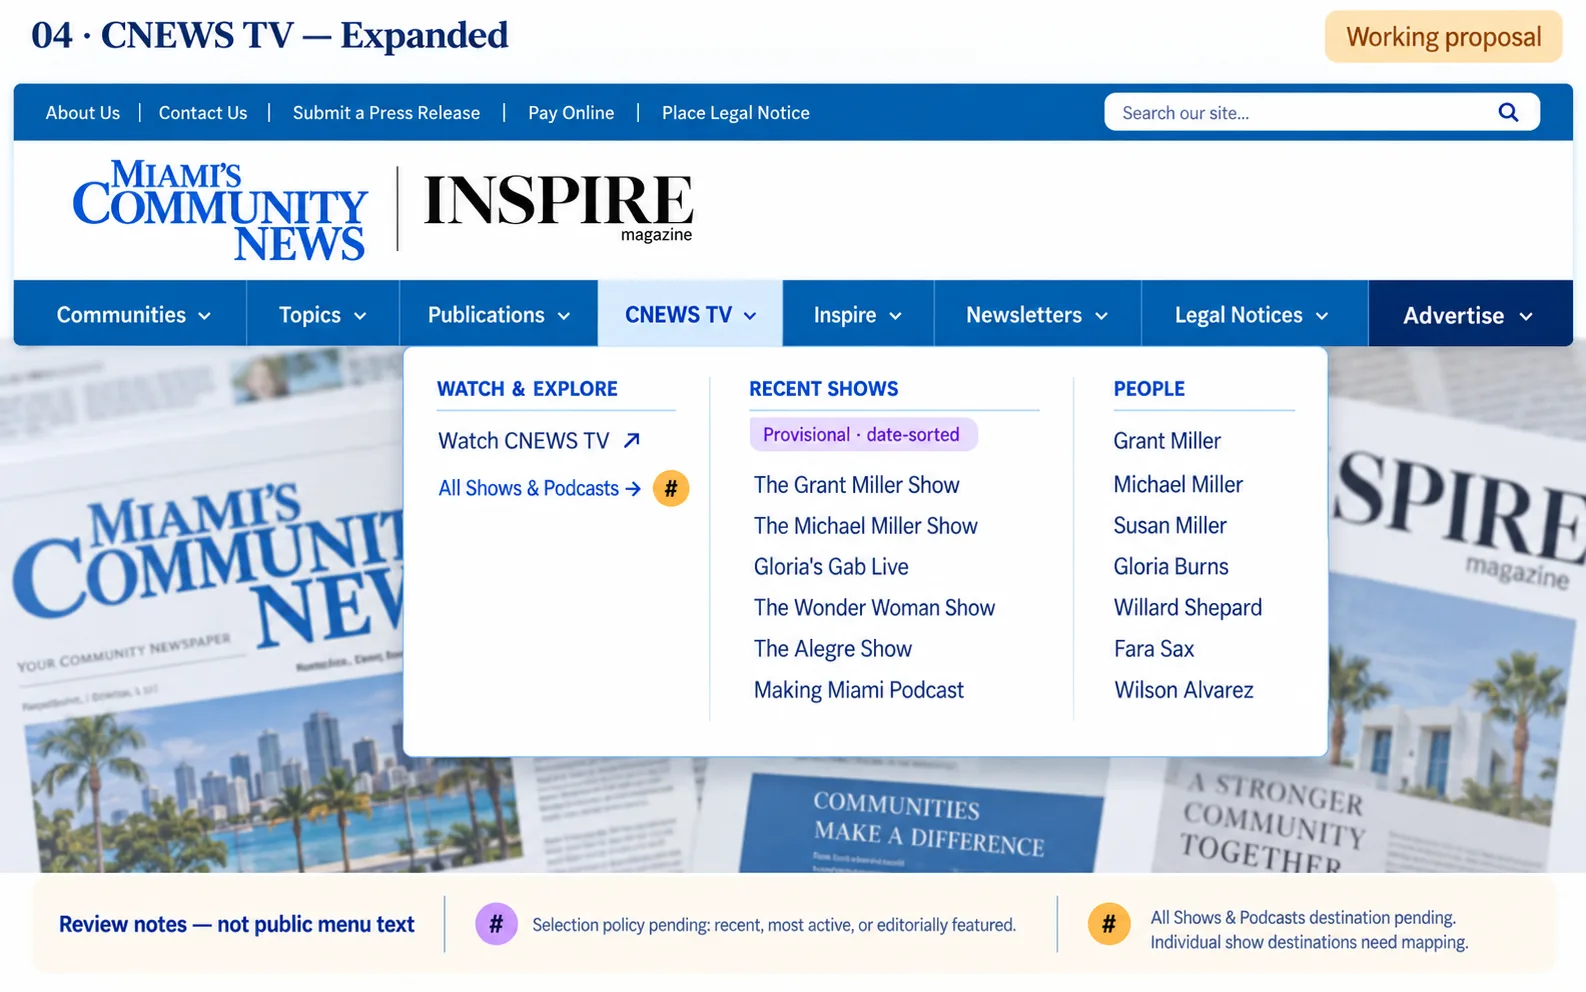Screen dimensions: 1586x992
Task: Click Submit a Press Release link
Action: (386, 113)
